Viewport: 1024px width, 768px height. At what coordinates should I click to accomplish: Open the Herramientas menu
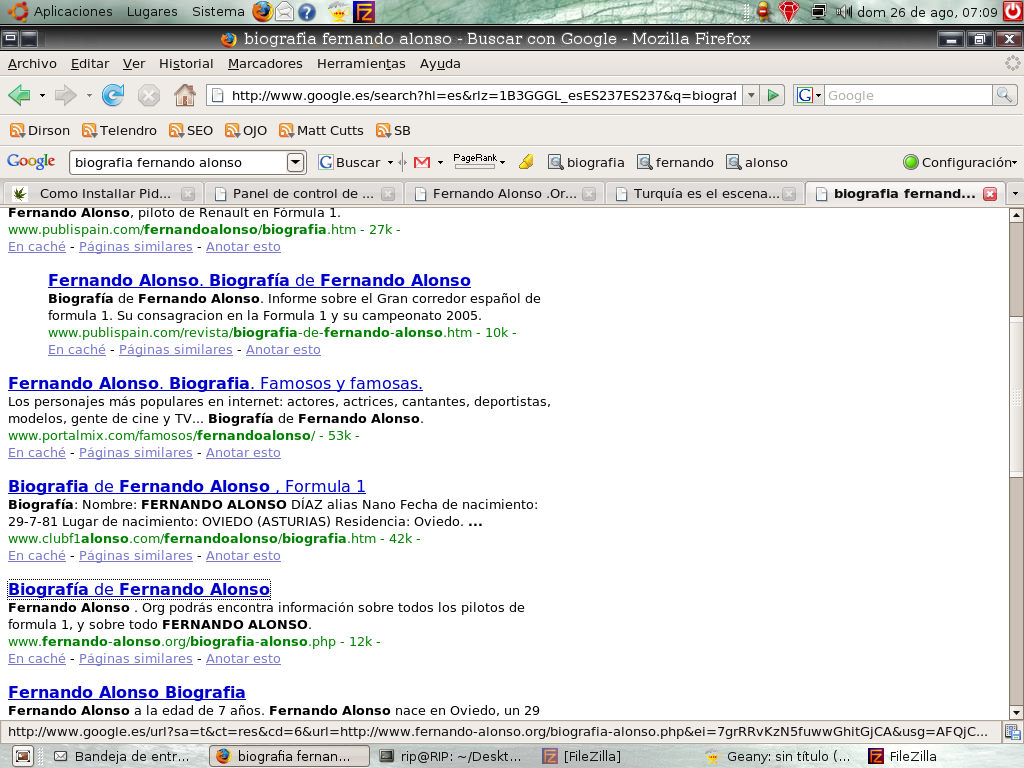(x=361, y=63)
